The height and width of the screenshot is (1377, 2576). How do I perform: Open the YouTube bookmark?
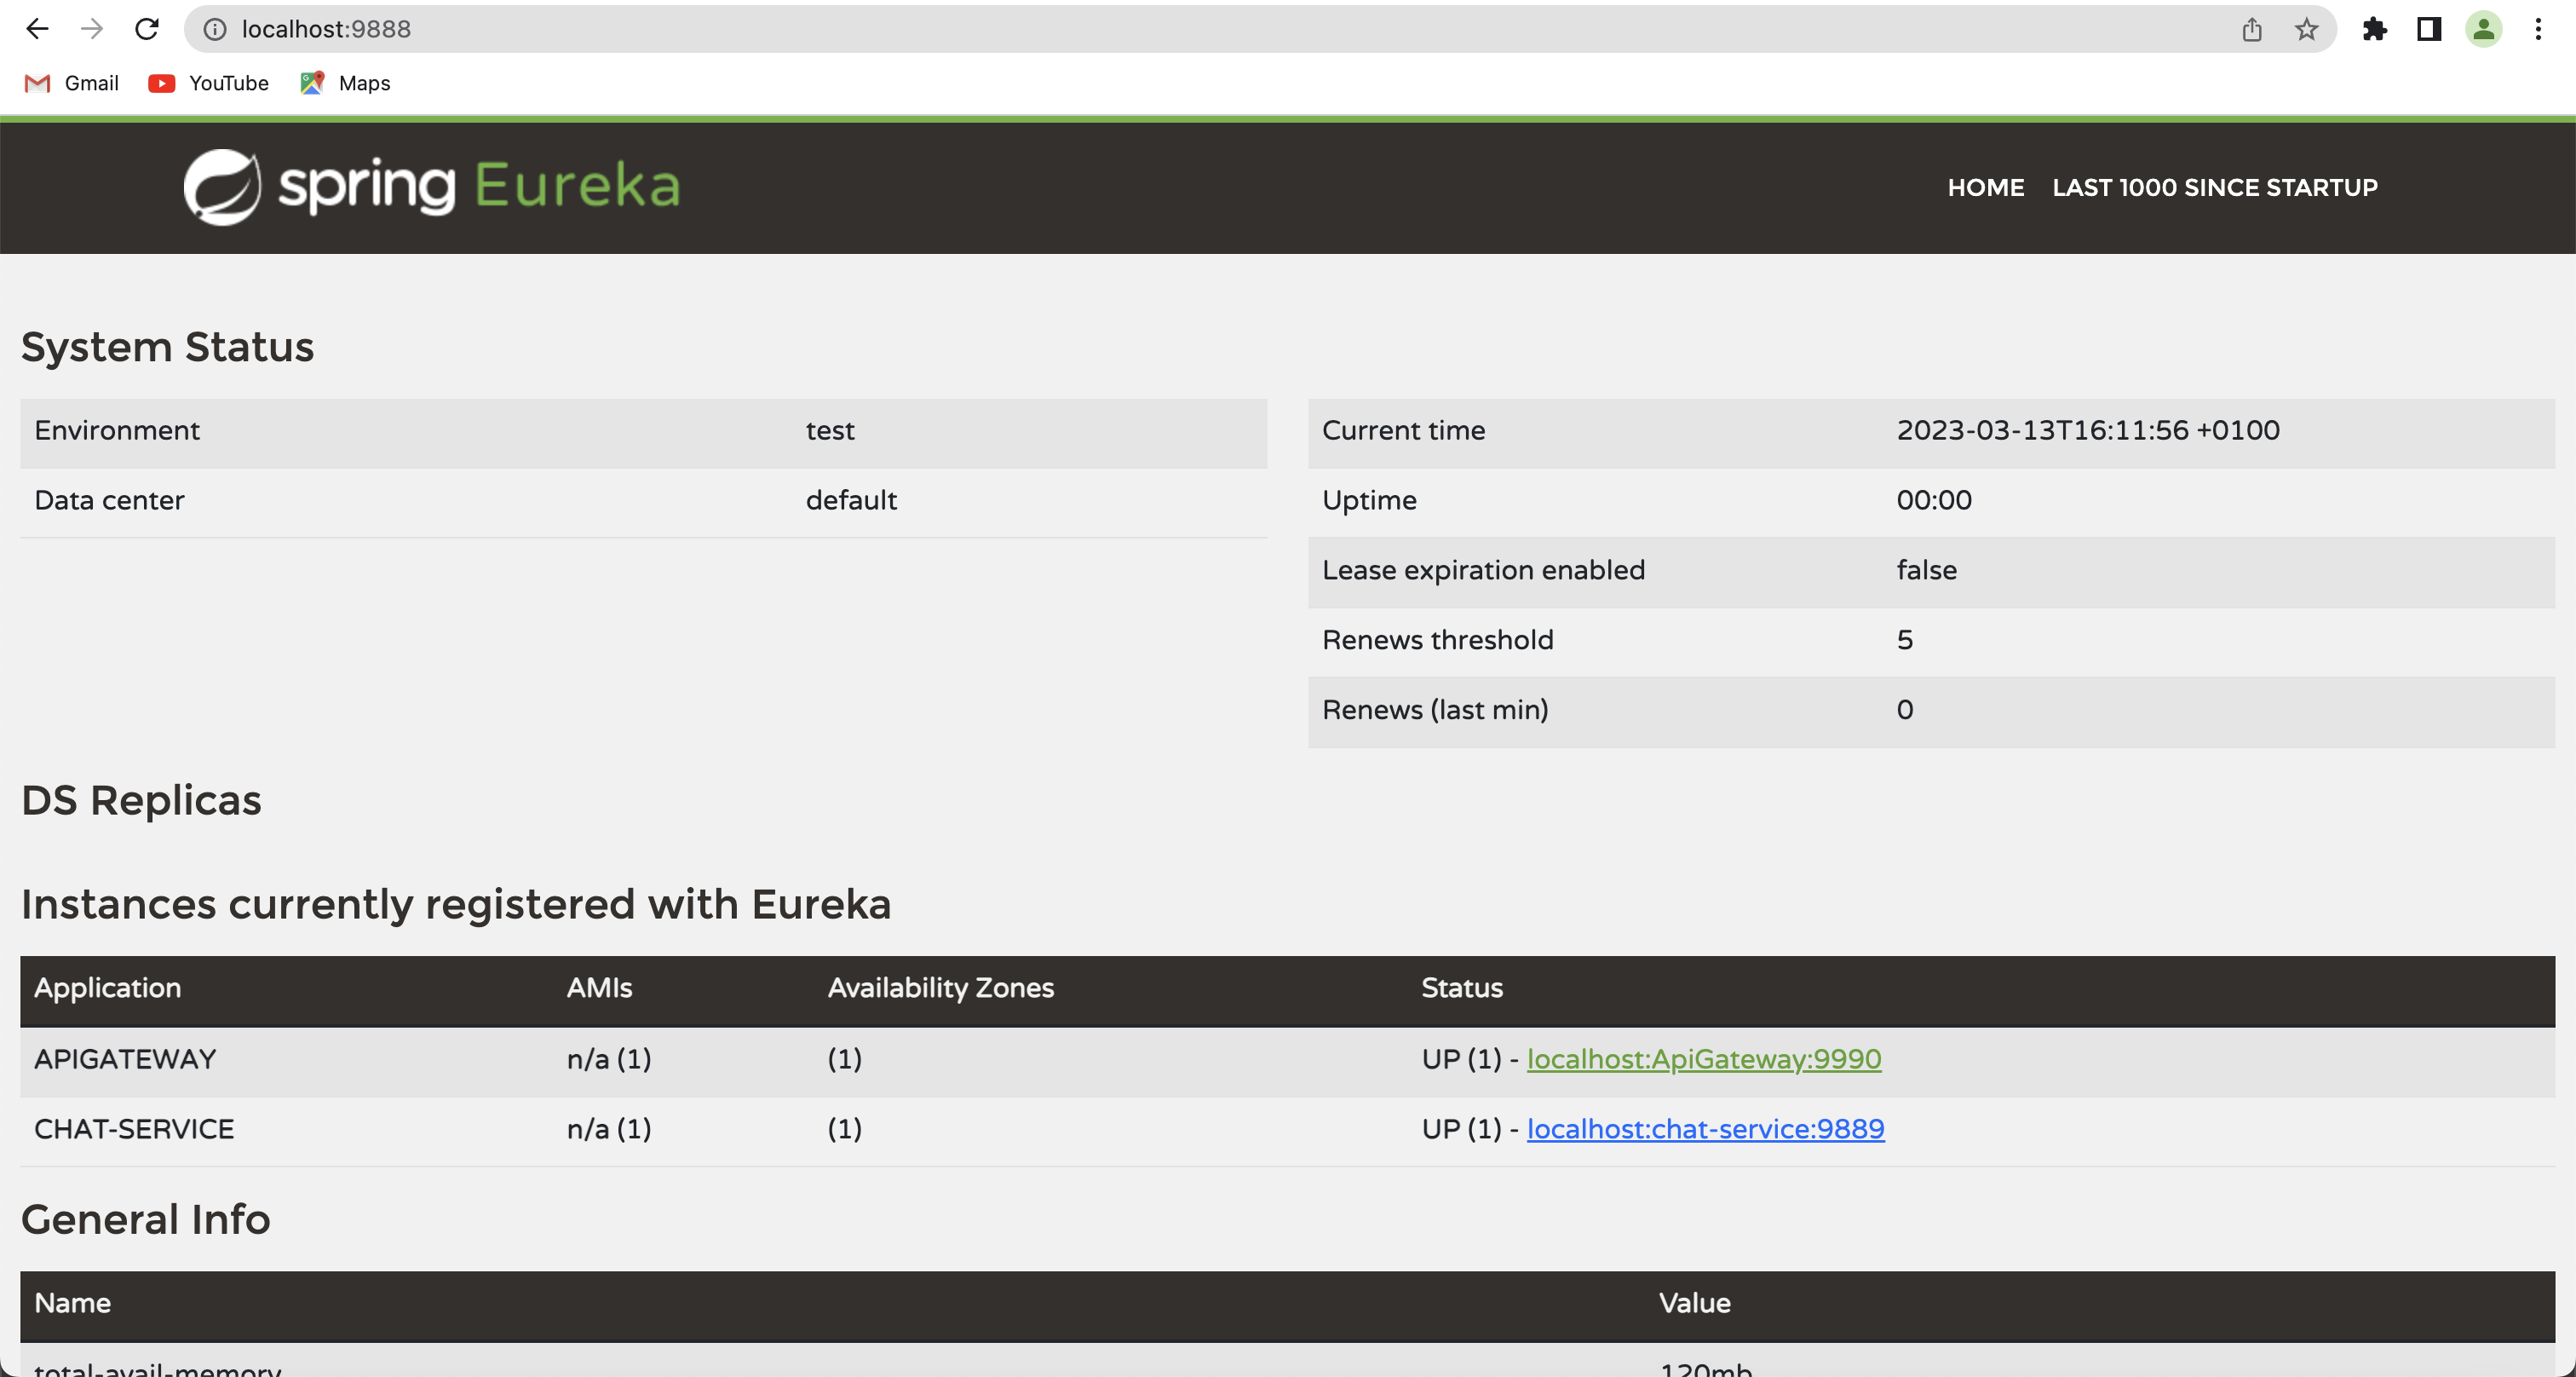209,83
